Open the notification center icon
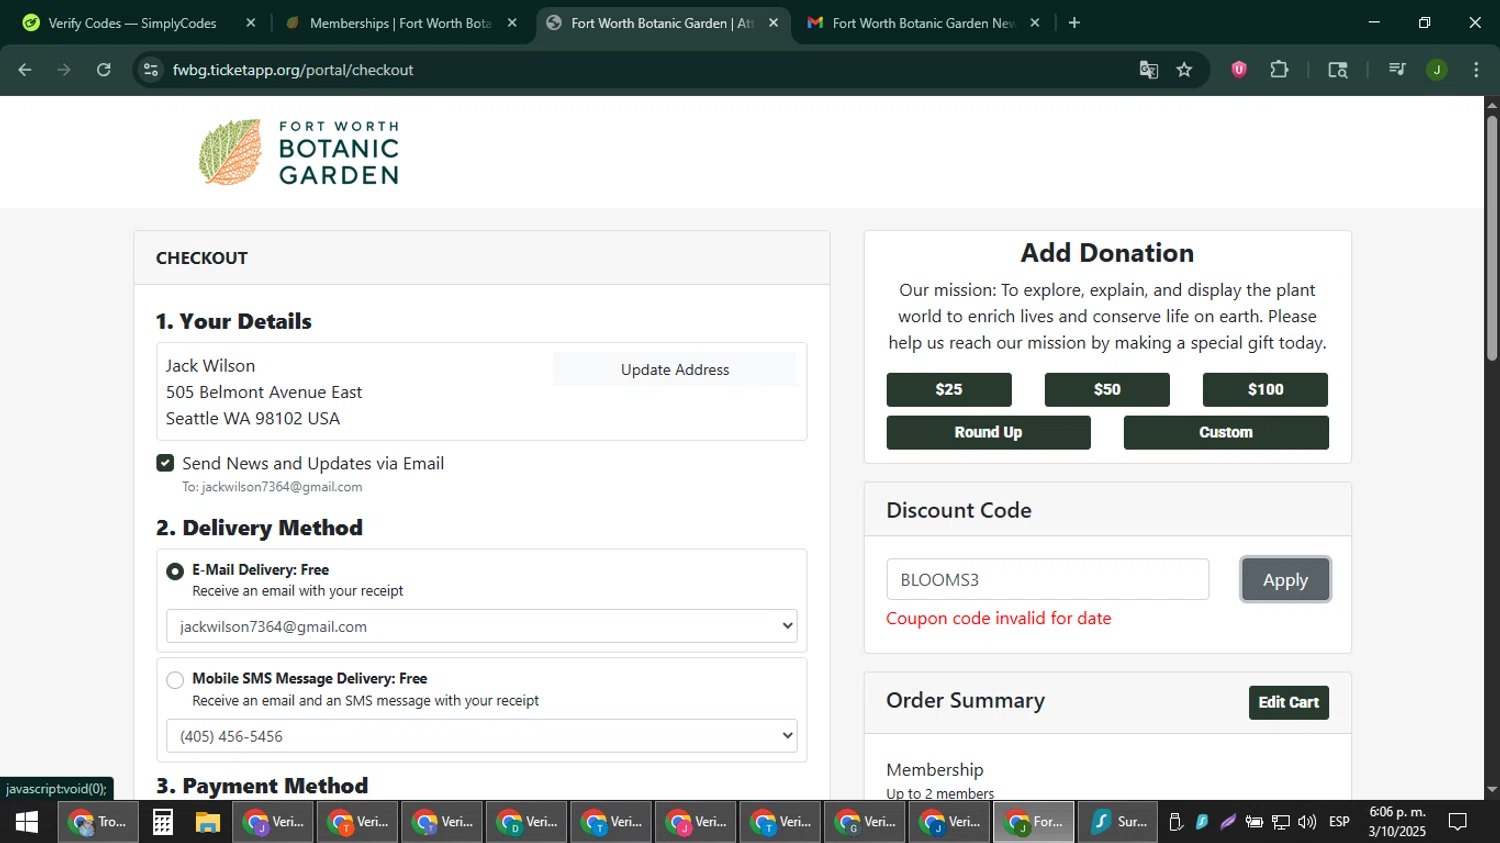 [1458, 822]
